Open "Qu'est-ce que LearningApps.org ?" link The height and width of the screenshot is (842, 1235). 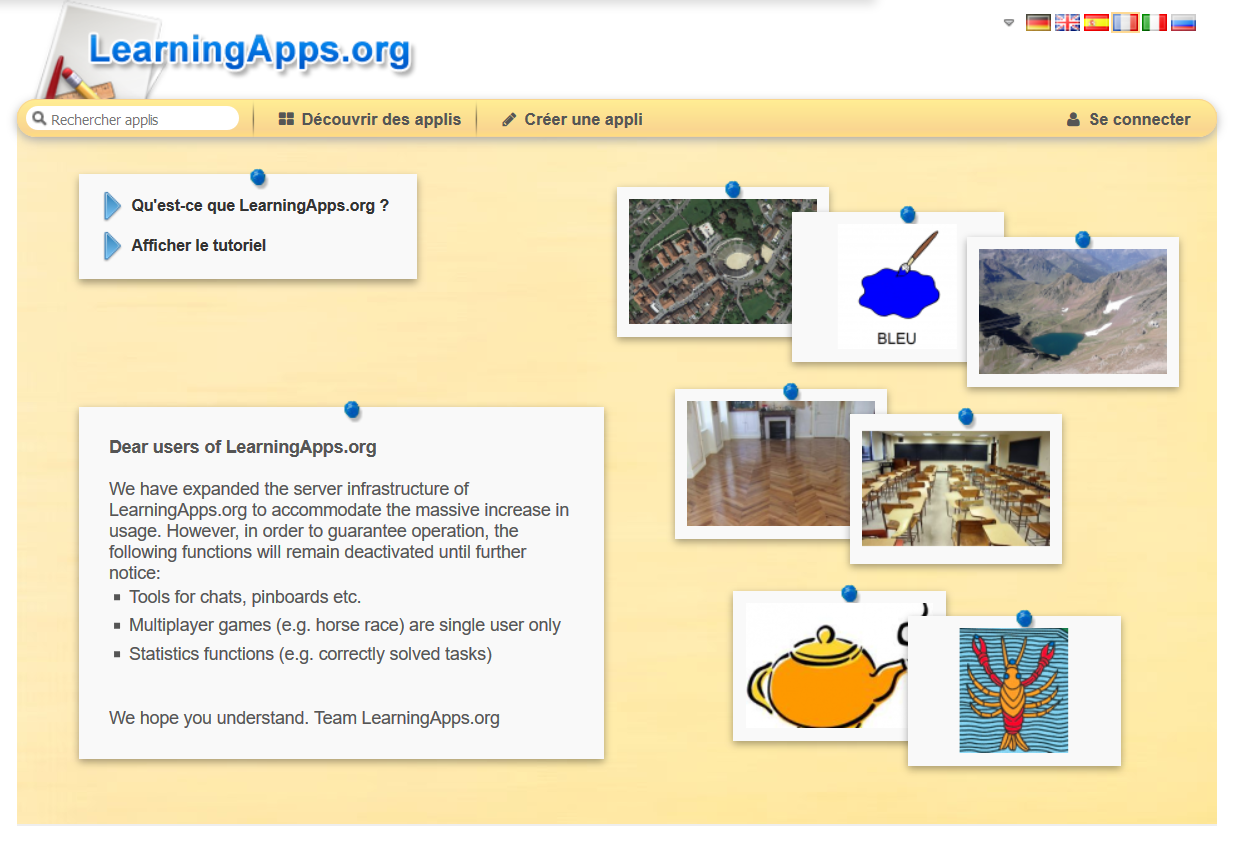pyautogui.click(x=260, y=206)
